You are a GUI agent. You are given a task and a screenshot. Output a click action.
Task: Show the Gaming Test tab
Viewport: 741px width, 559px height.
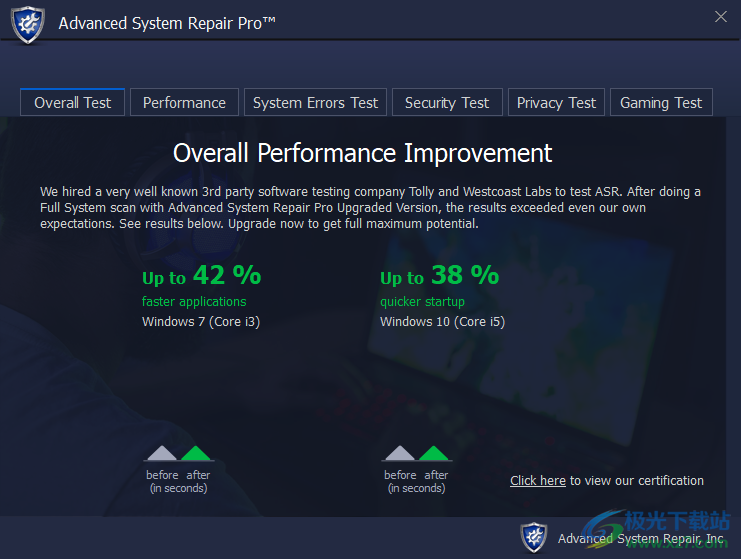tap(661, 102)
